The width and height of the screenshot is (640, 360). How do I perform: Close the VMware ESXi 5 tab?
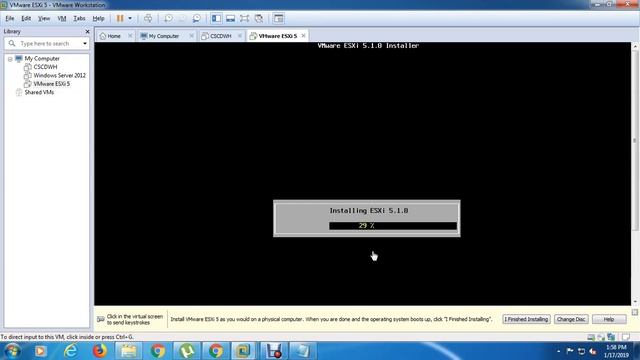click(x=303, y=36)
